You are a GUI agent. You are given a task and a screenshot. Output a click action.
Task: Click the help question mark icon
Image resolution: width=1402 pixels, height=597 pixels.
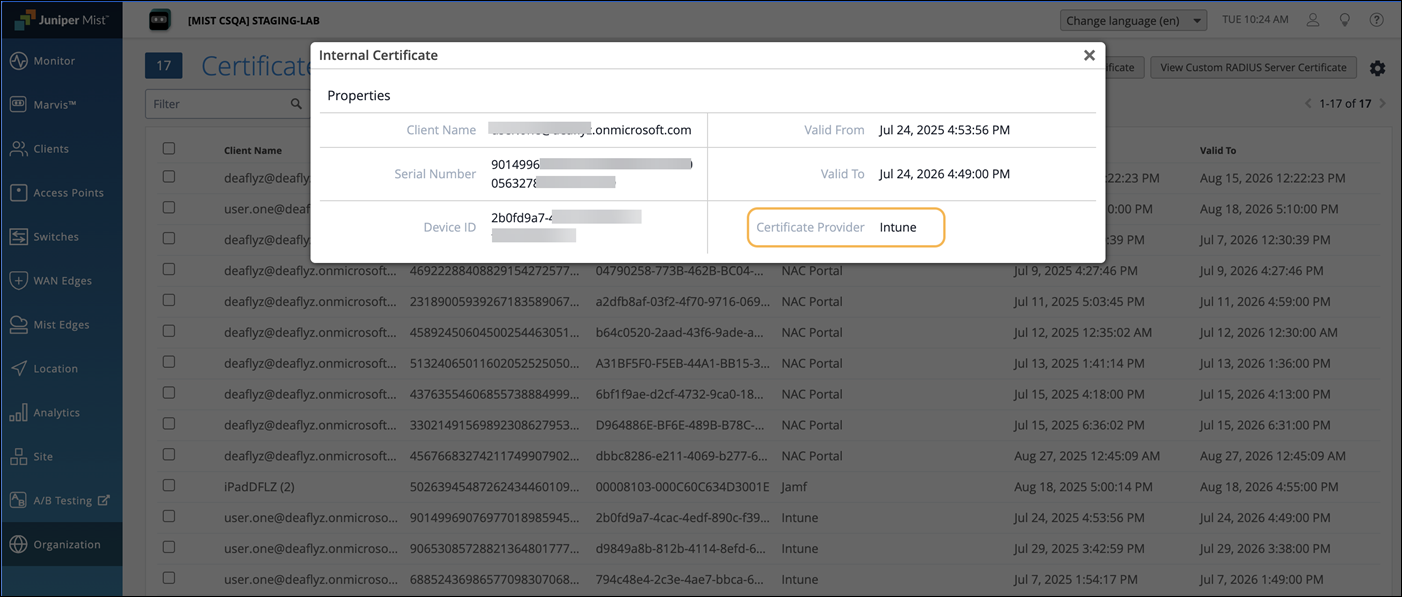[1376, 20]
